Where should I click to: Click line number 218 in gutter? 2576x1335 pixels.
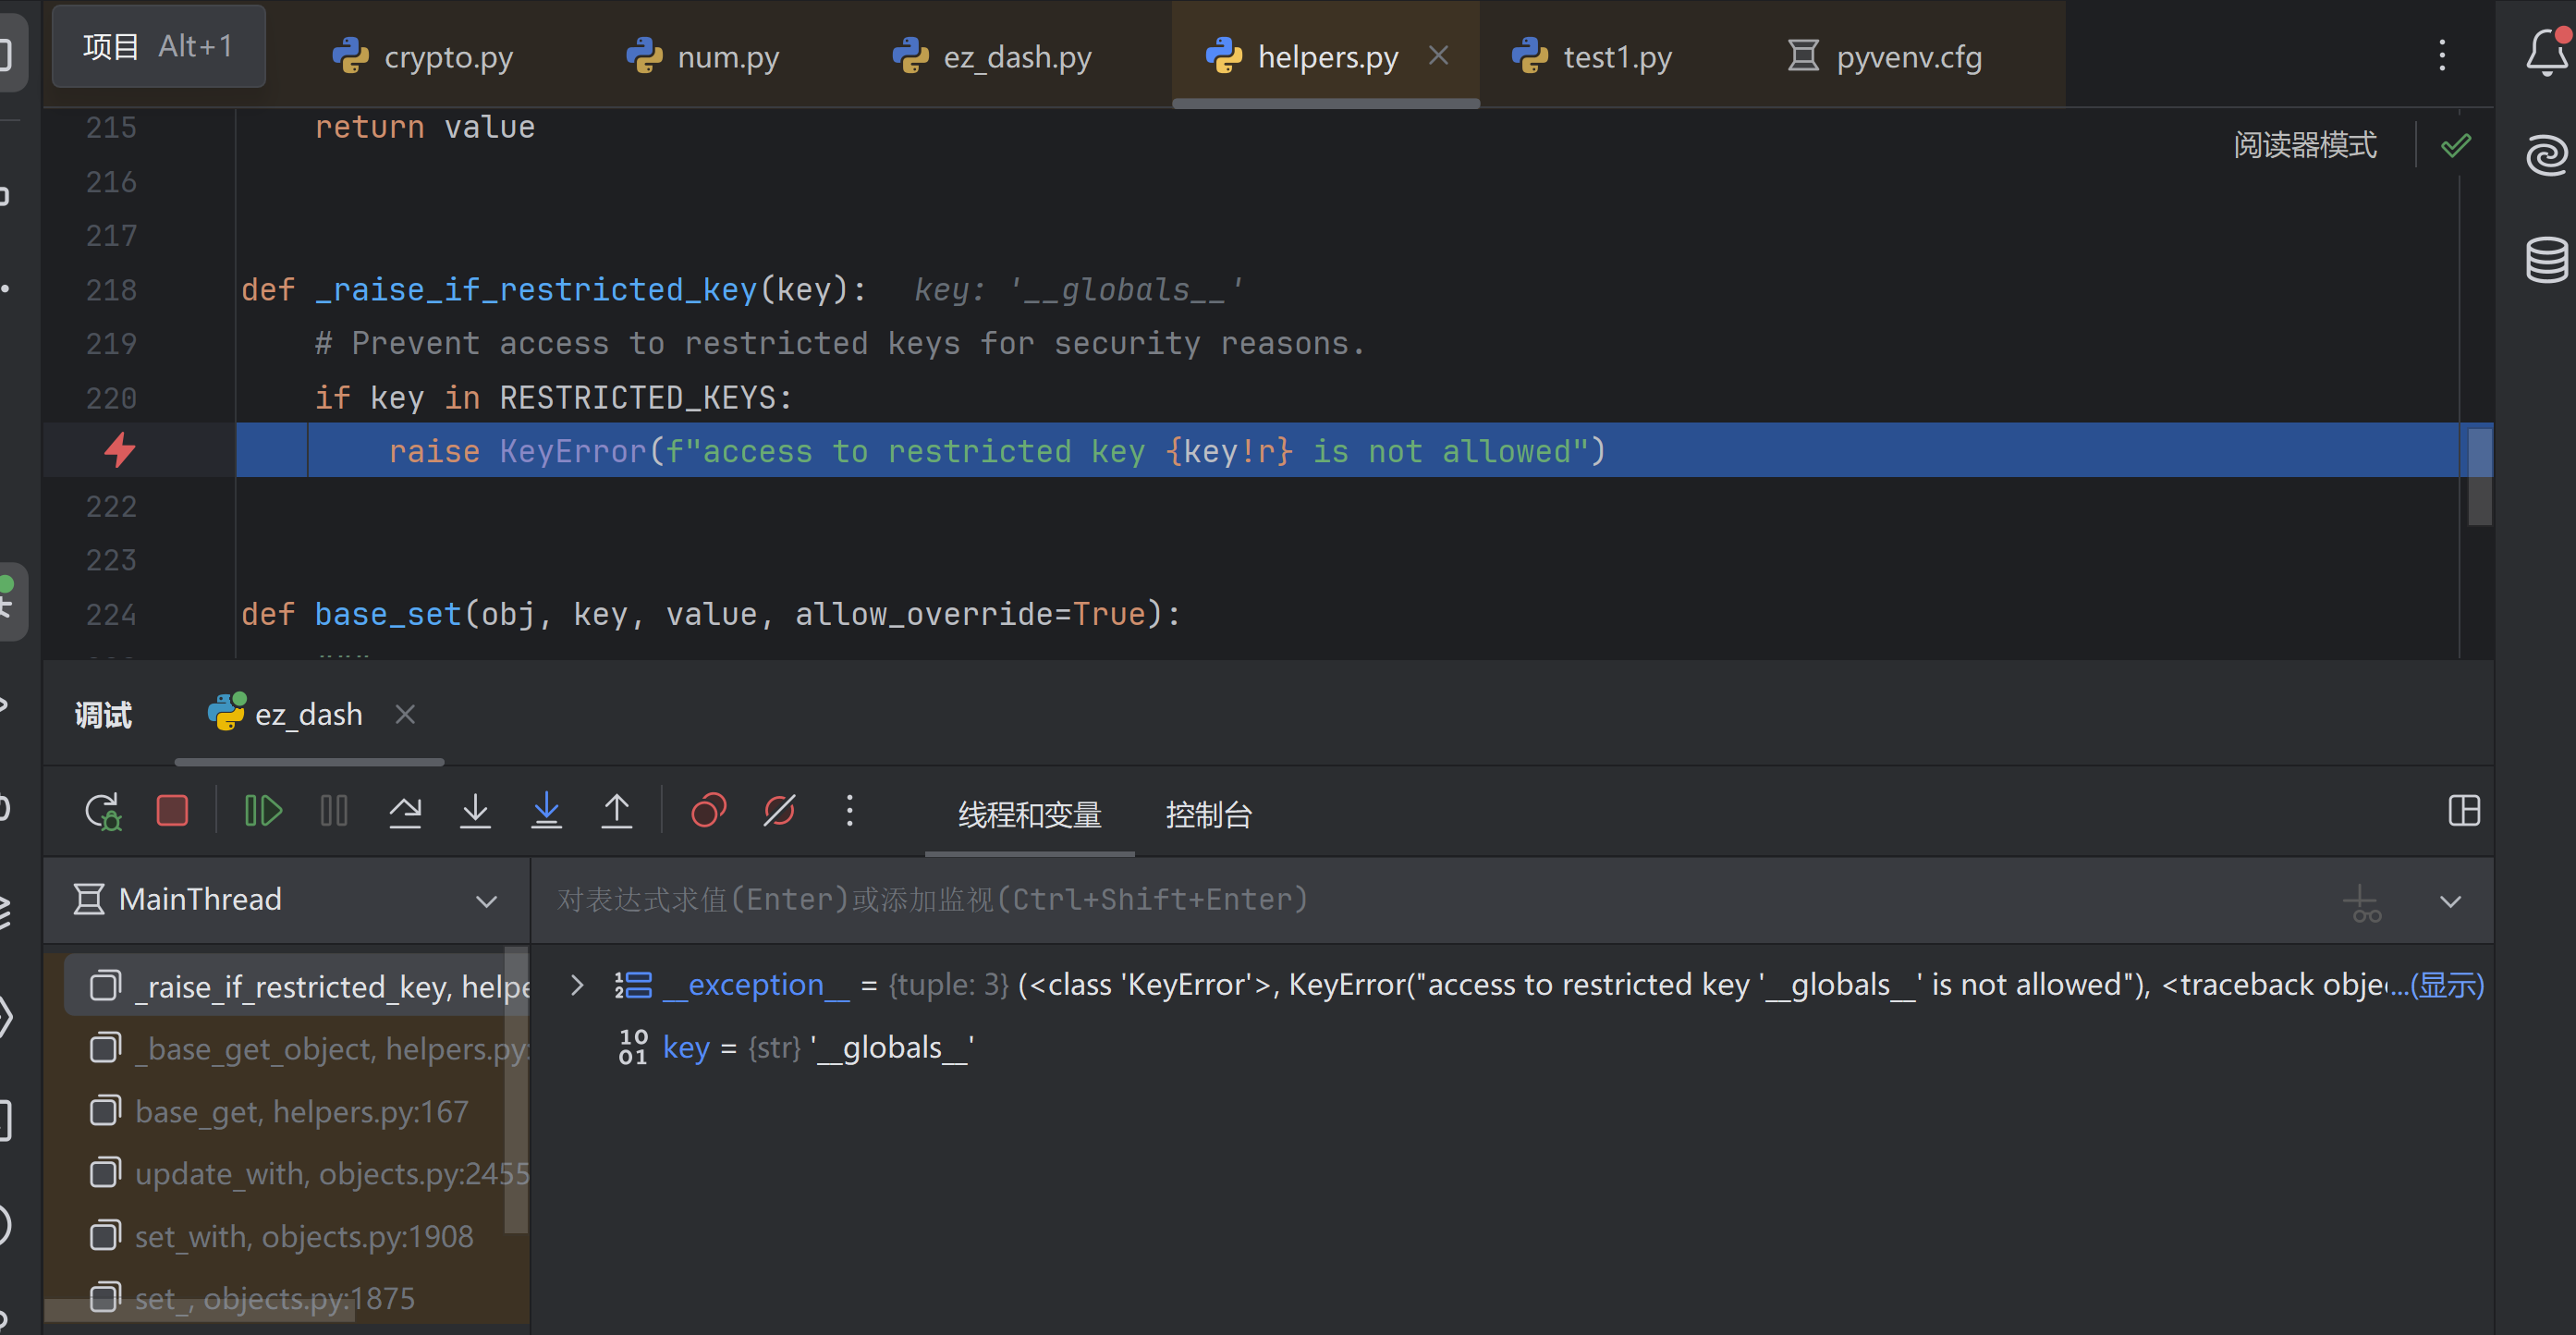coord(110,290)
